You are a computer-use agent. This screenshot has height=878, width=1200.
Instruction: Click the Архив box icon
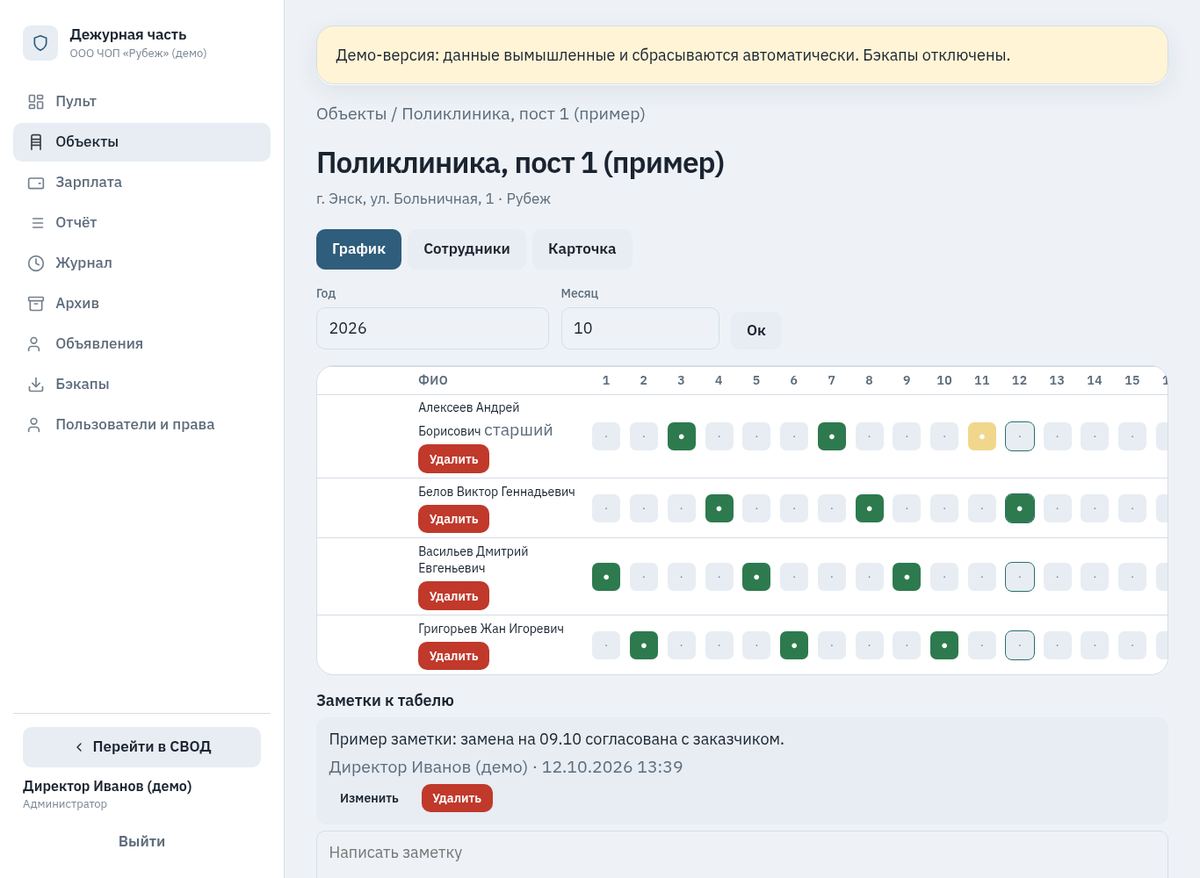click(36, 303)
